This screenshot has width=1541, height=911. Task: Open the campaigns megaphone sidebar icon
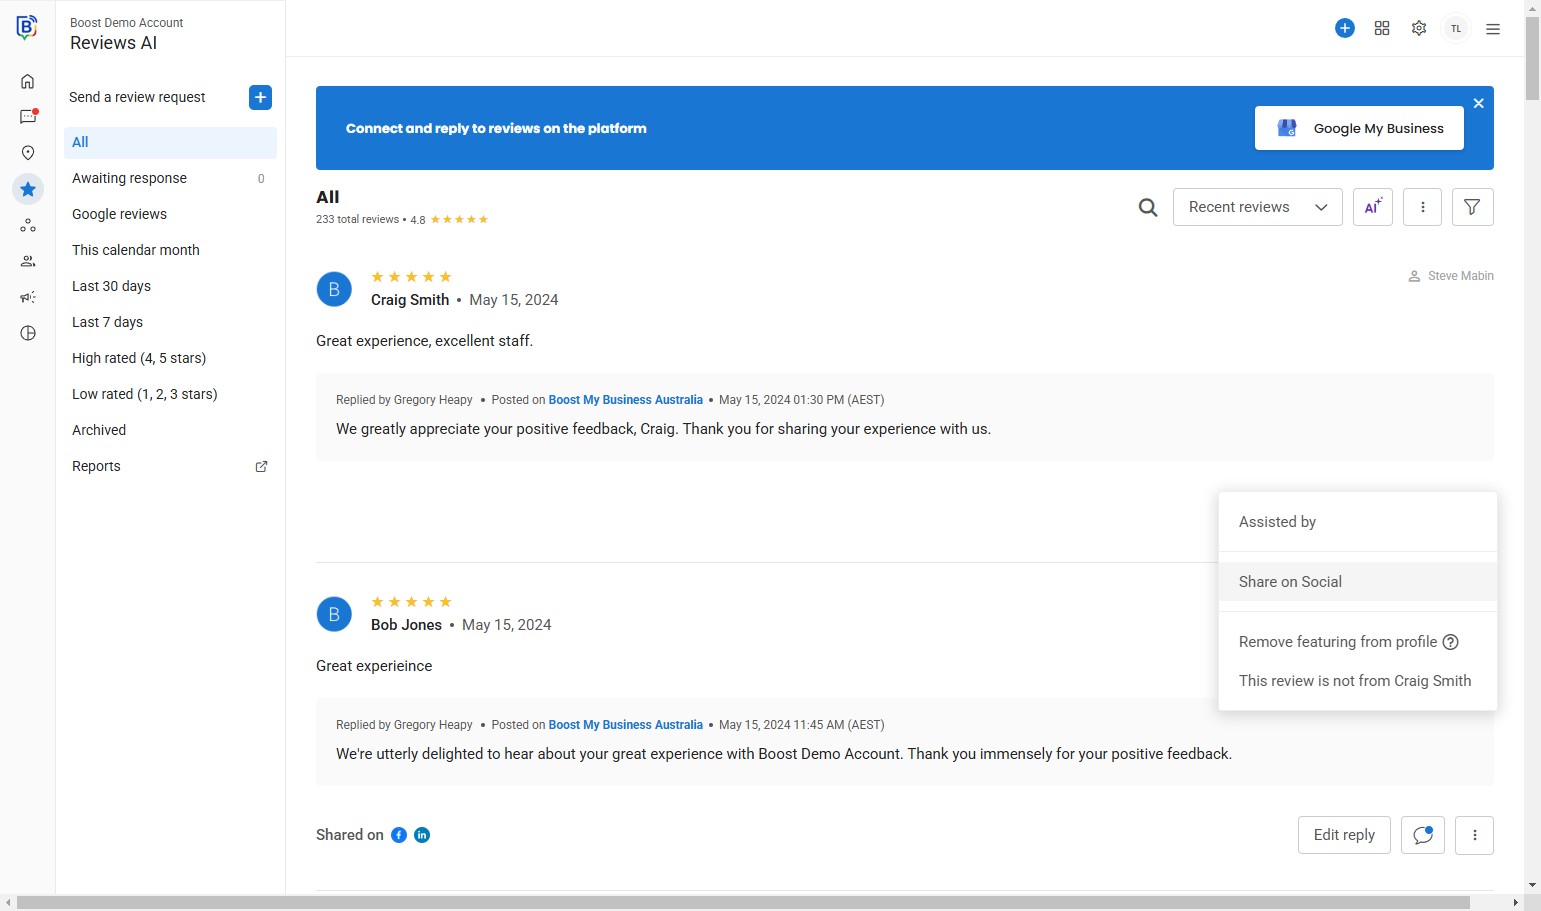click(x=28, y=297)
